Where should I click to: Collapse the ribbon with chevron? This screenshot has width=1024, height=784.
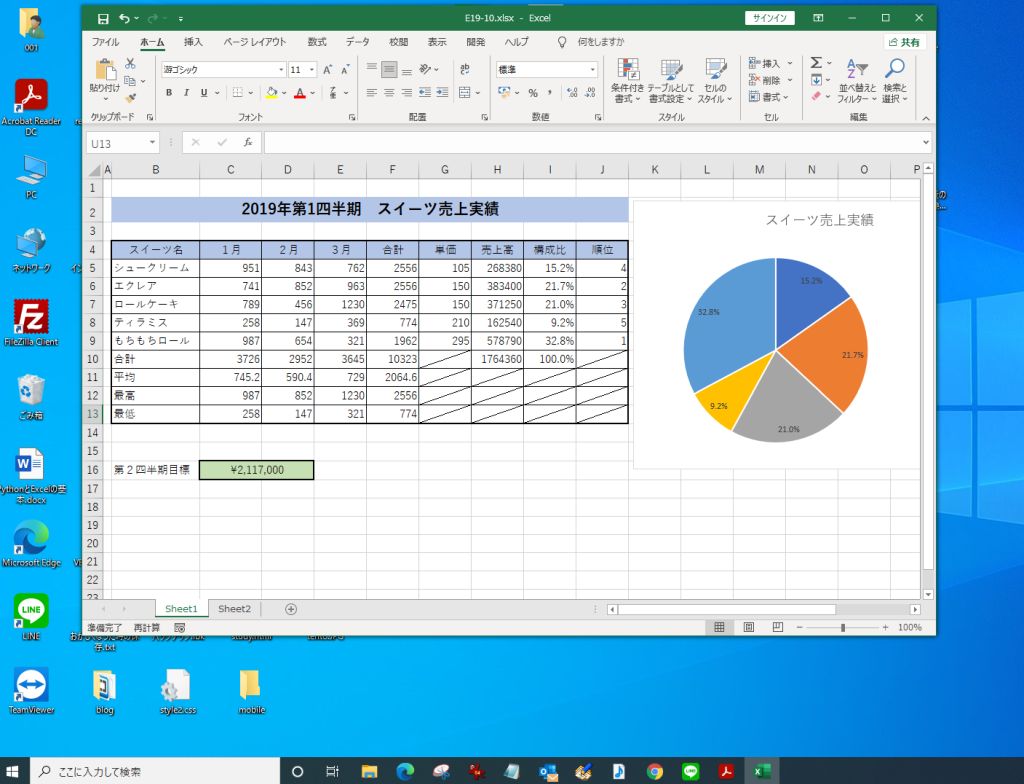[925, 118]
